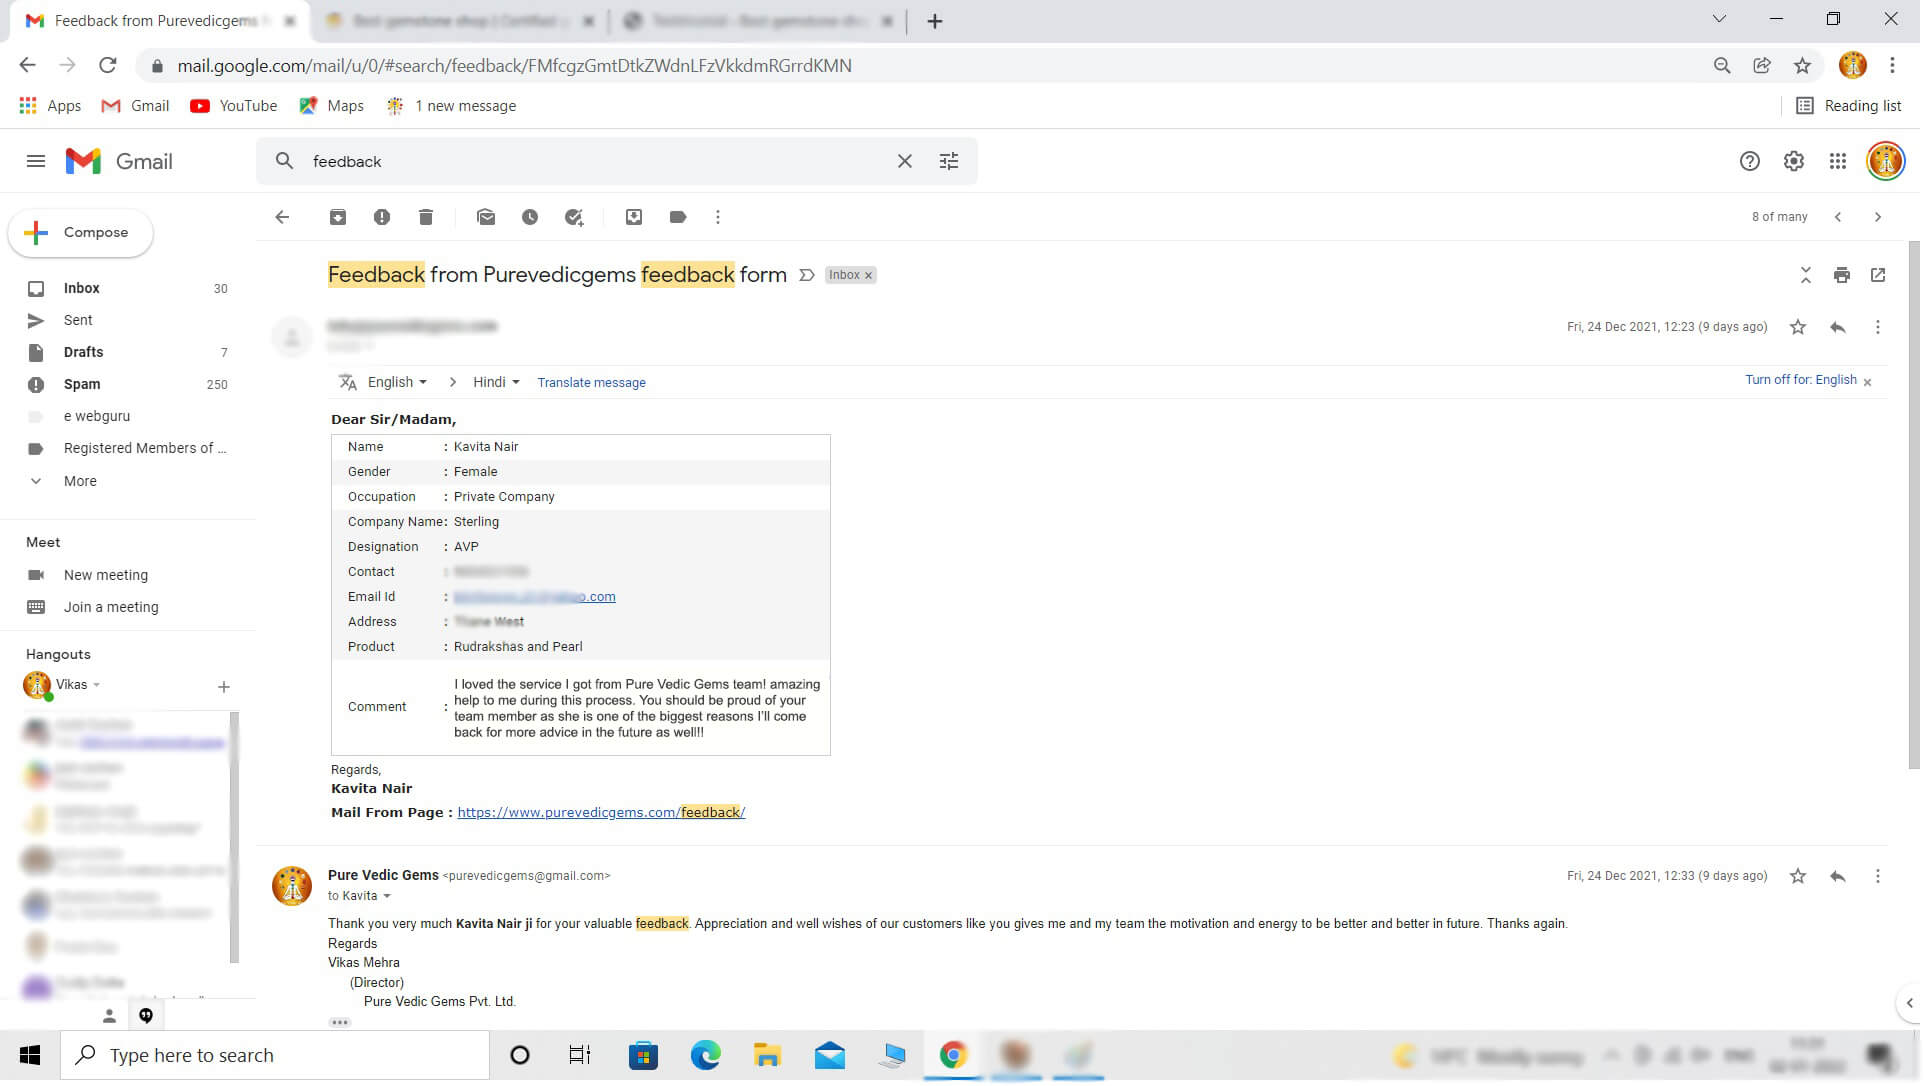Remove the Inbox label from conversation

pos(868,276)
